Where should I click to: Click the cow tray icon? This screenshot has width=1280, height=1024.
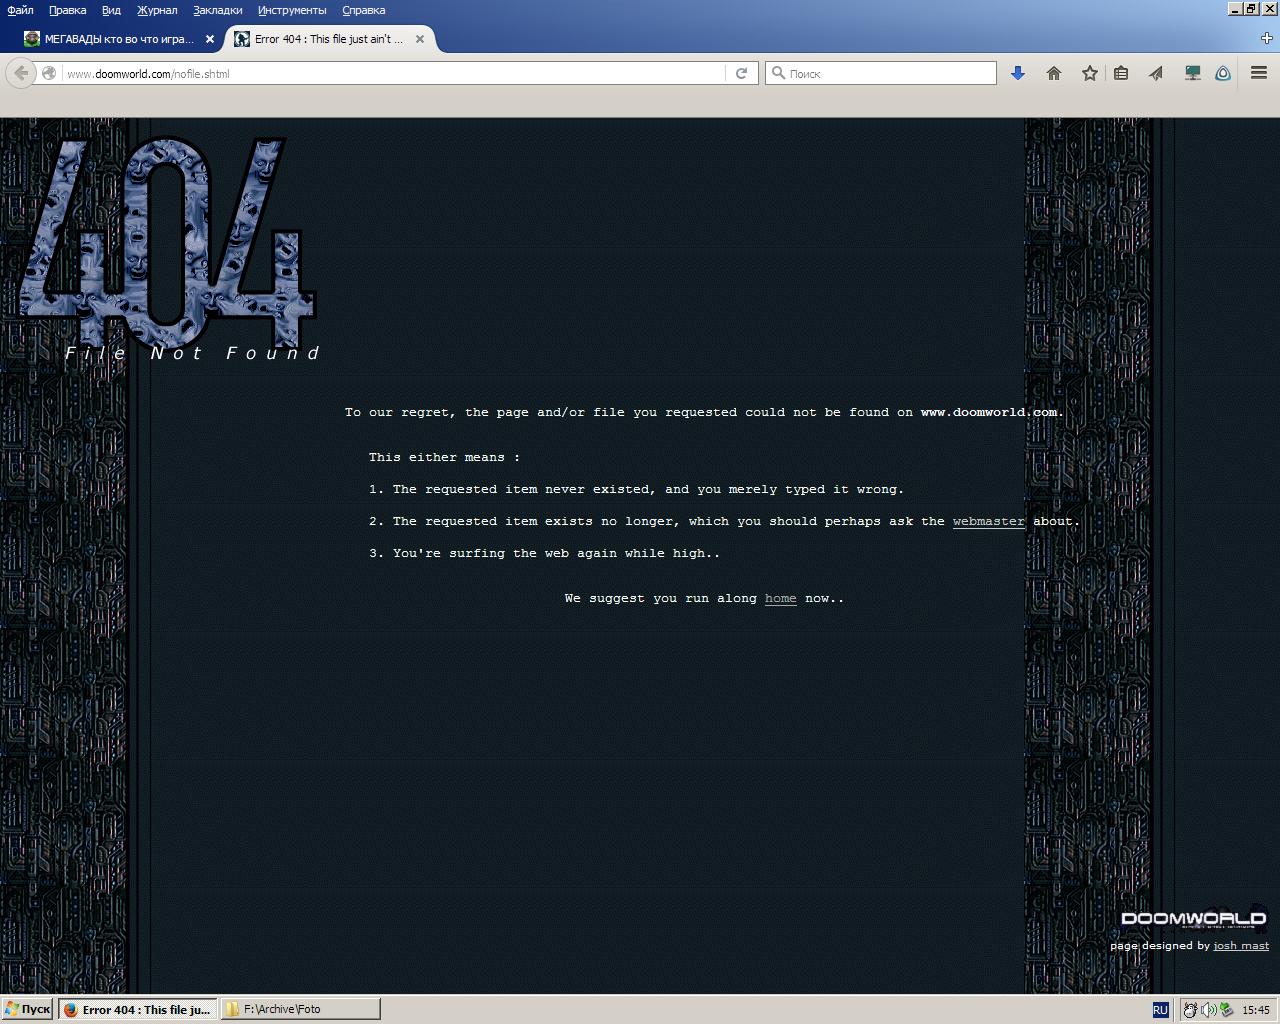(x=1190, y=1010)
